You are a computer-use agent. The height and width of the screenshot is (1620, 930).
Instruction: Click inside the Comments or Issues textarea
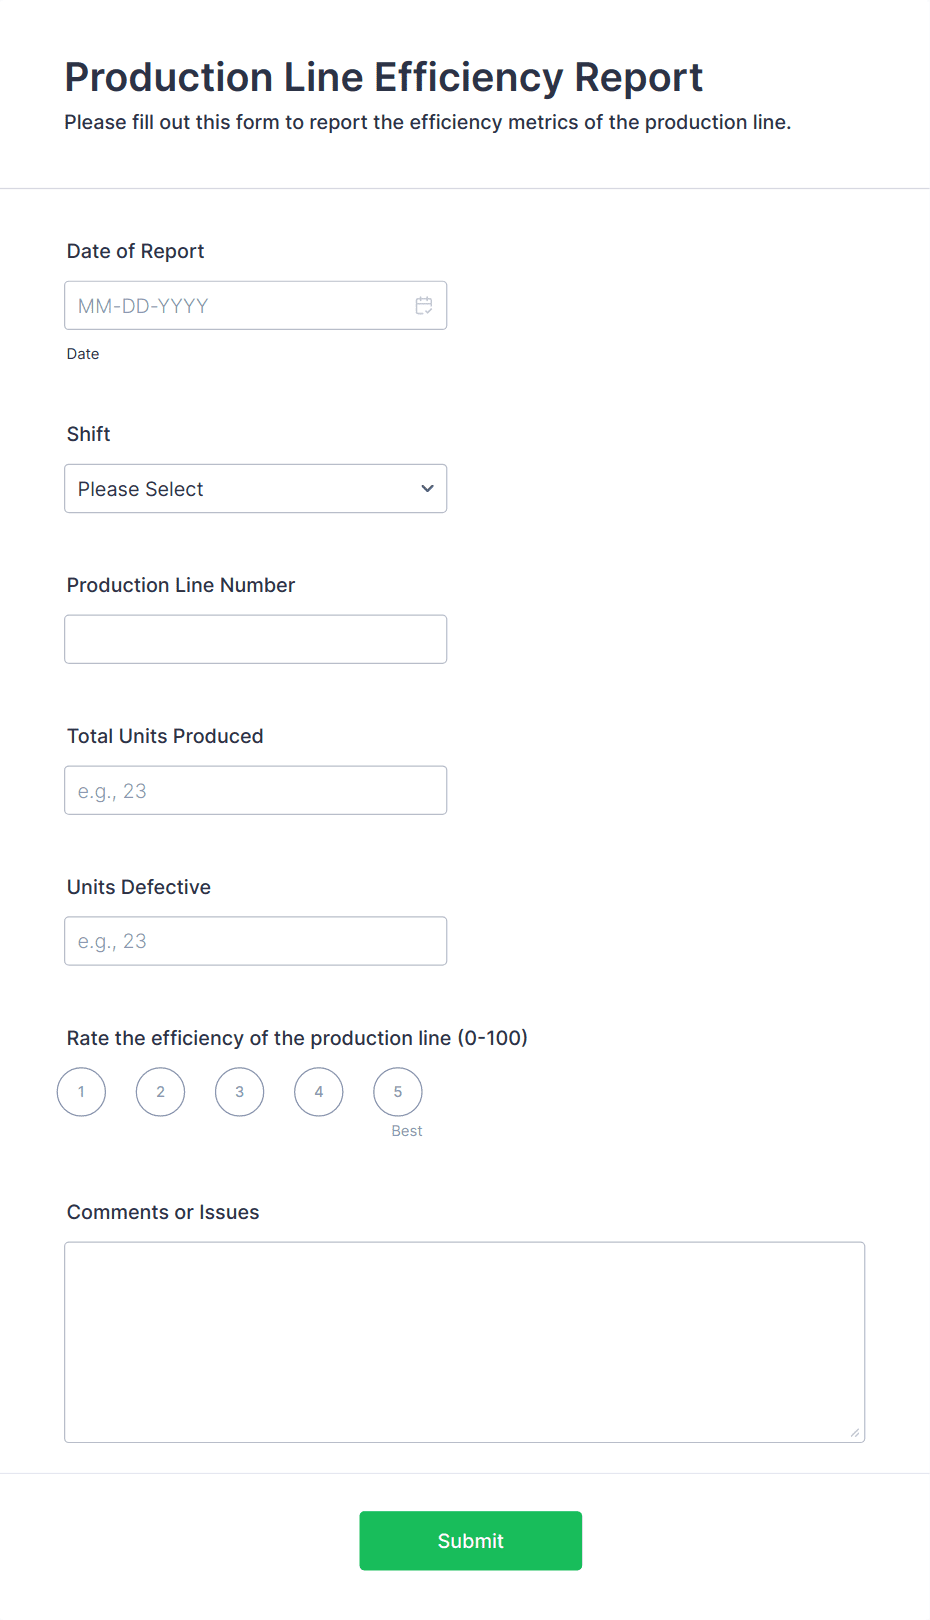[465, 1342]
